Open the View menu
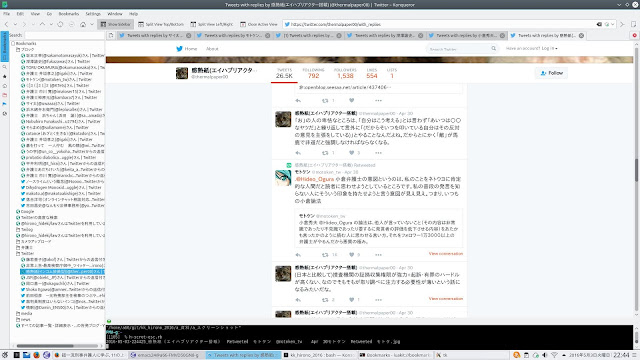This screenshot has height=360, width=640. point(35,13)
